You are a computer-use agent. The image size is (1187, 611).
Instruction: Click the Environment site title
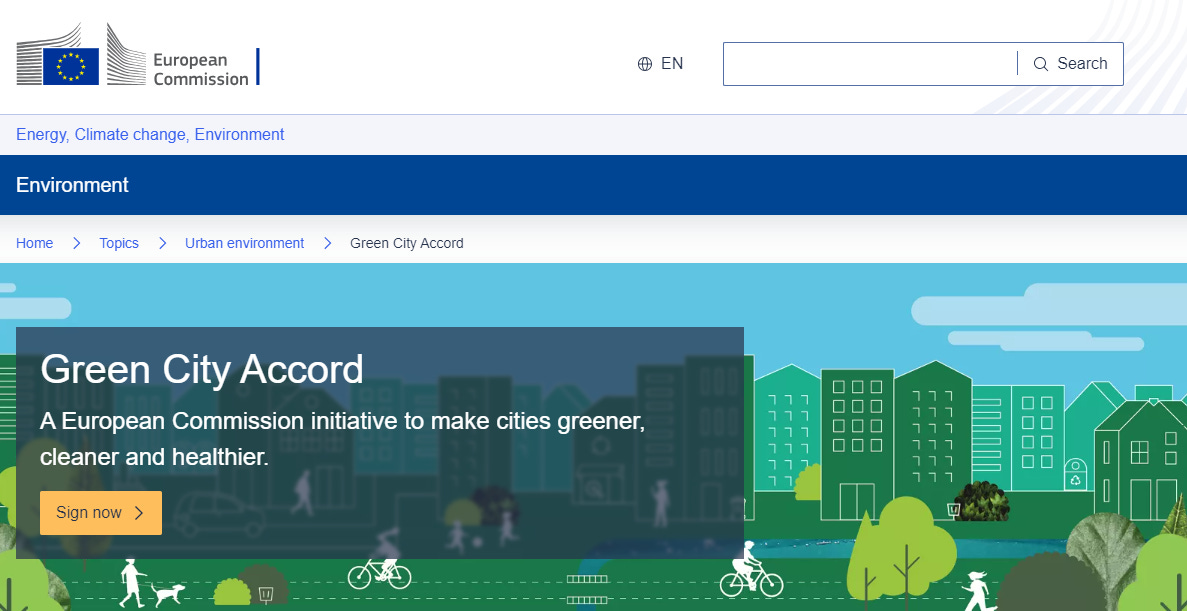point(73,185)
